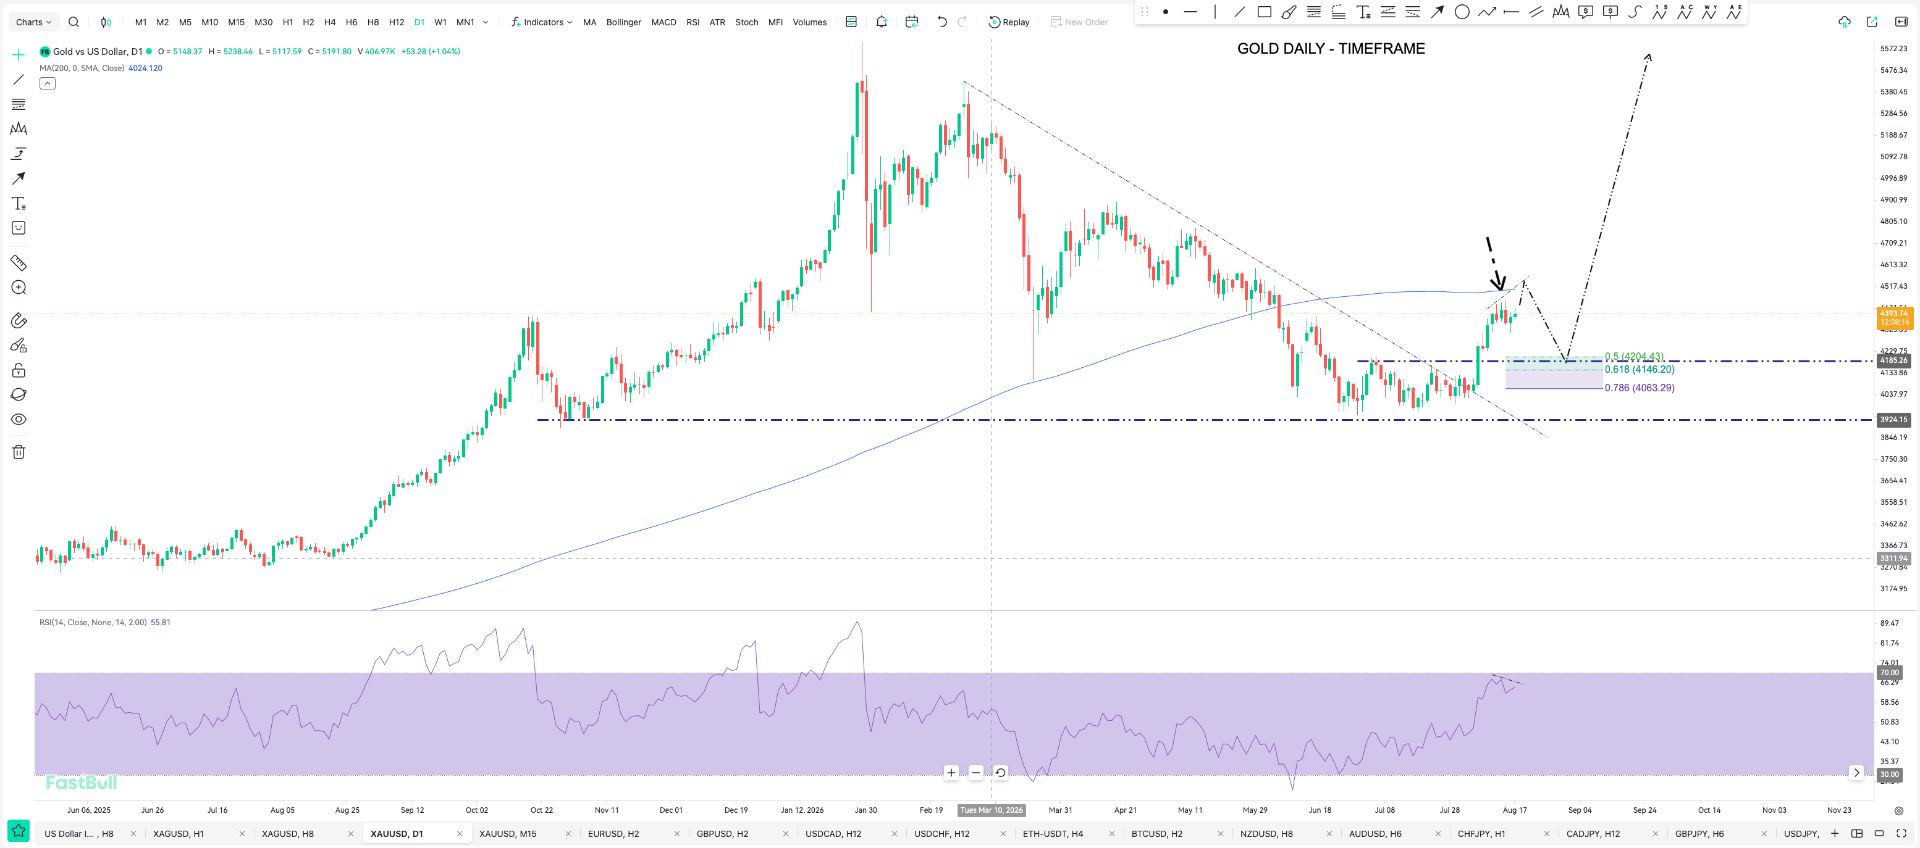Select the text tool in drawing toolbar
Screen dimensions: 1920x848
(1363, 12)
